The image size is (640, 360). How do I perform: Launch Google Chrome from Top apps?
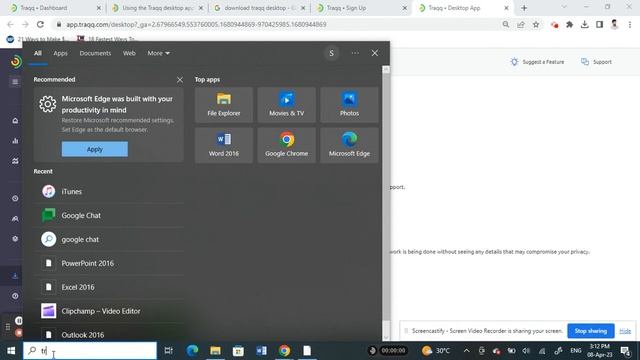point(287,145)
